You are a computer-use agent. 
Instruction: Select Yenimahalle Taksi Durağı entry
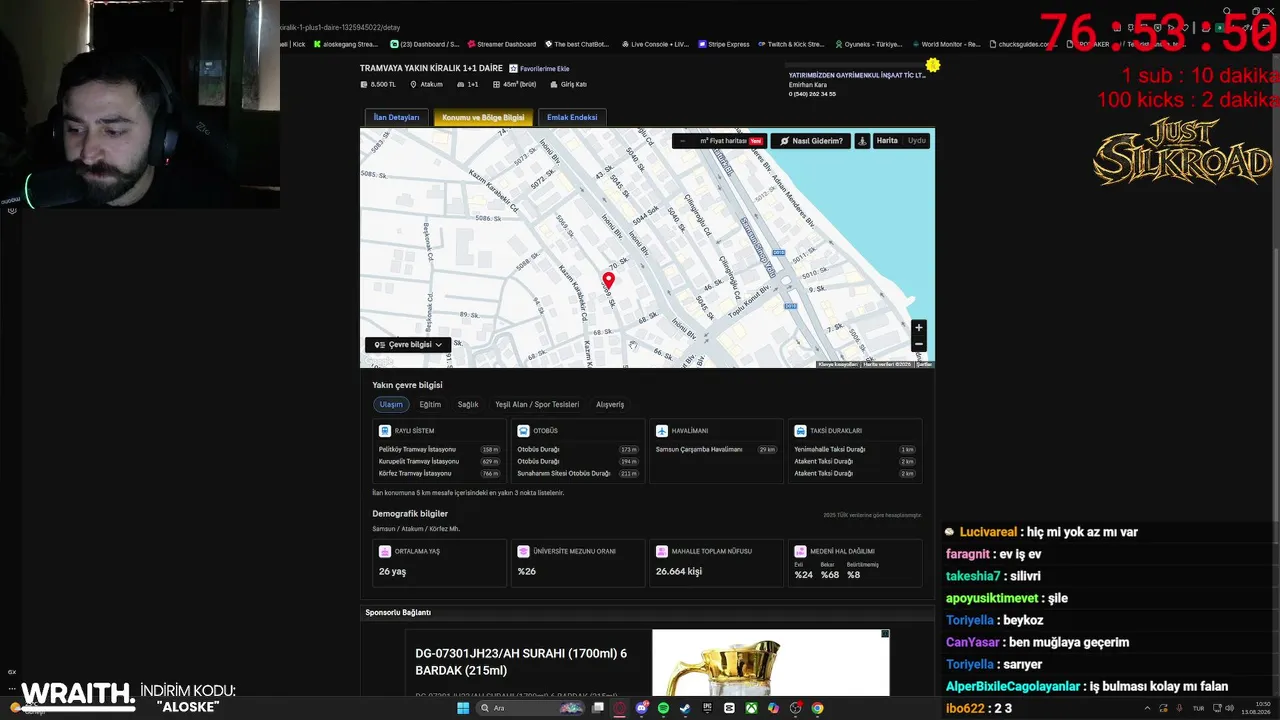(x=855, y=450)
